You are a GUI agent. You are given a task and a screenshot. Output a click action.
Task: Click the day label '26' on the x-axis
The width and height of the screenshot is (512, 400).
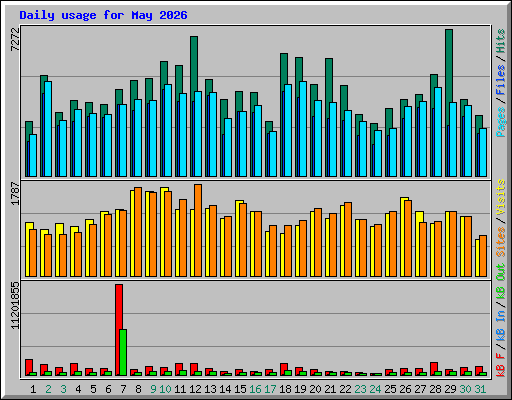[405, 389]
